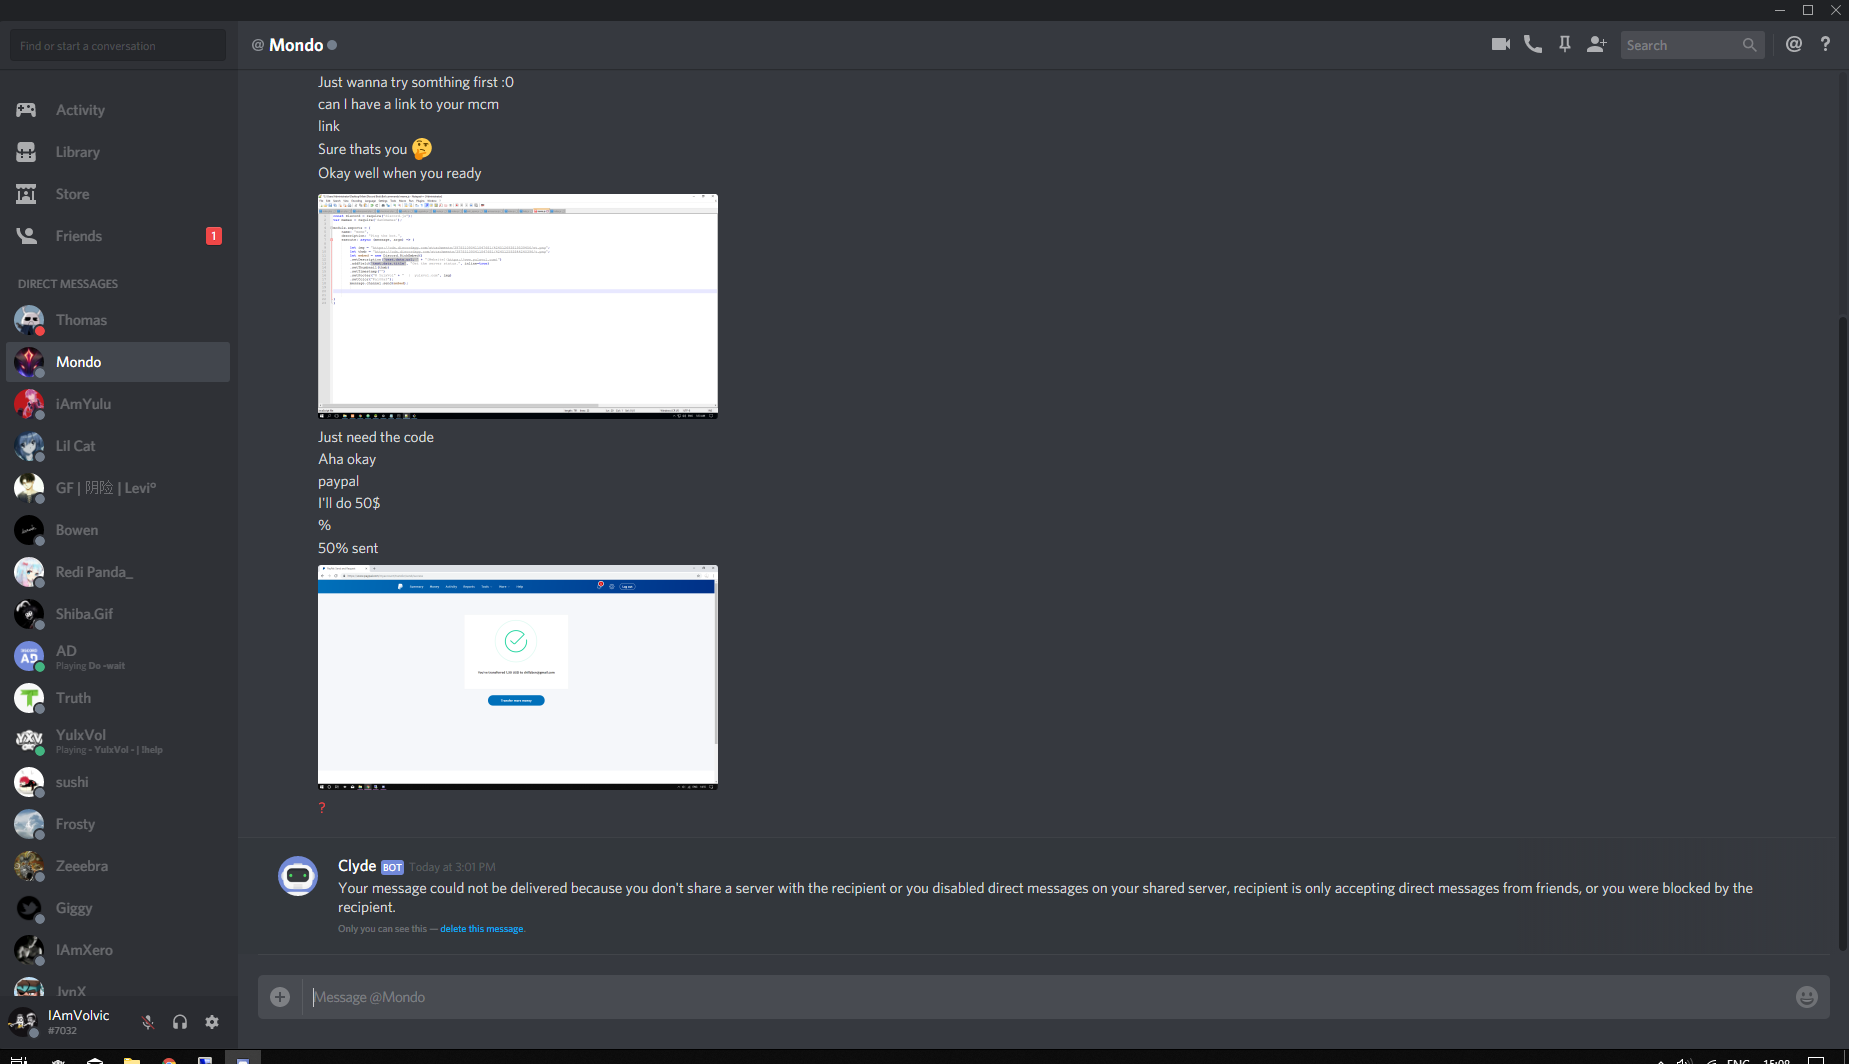The height and width of the screenshot is (1064, 1849).
Task: Click the taskbar volume icon
Action: 1684,1059
